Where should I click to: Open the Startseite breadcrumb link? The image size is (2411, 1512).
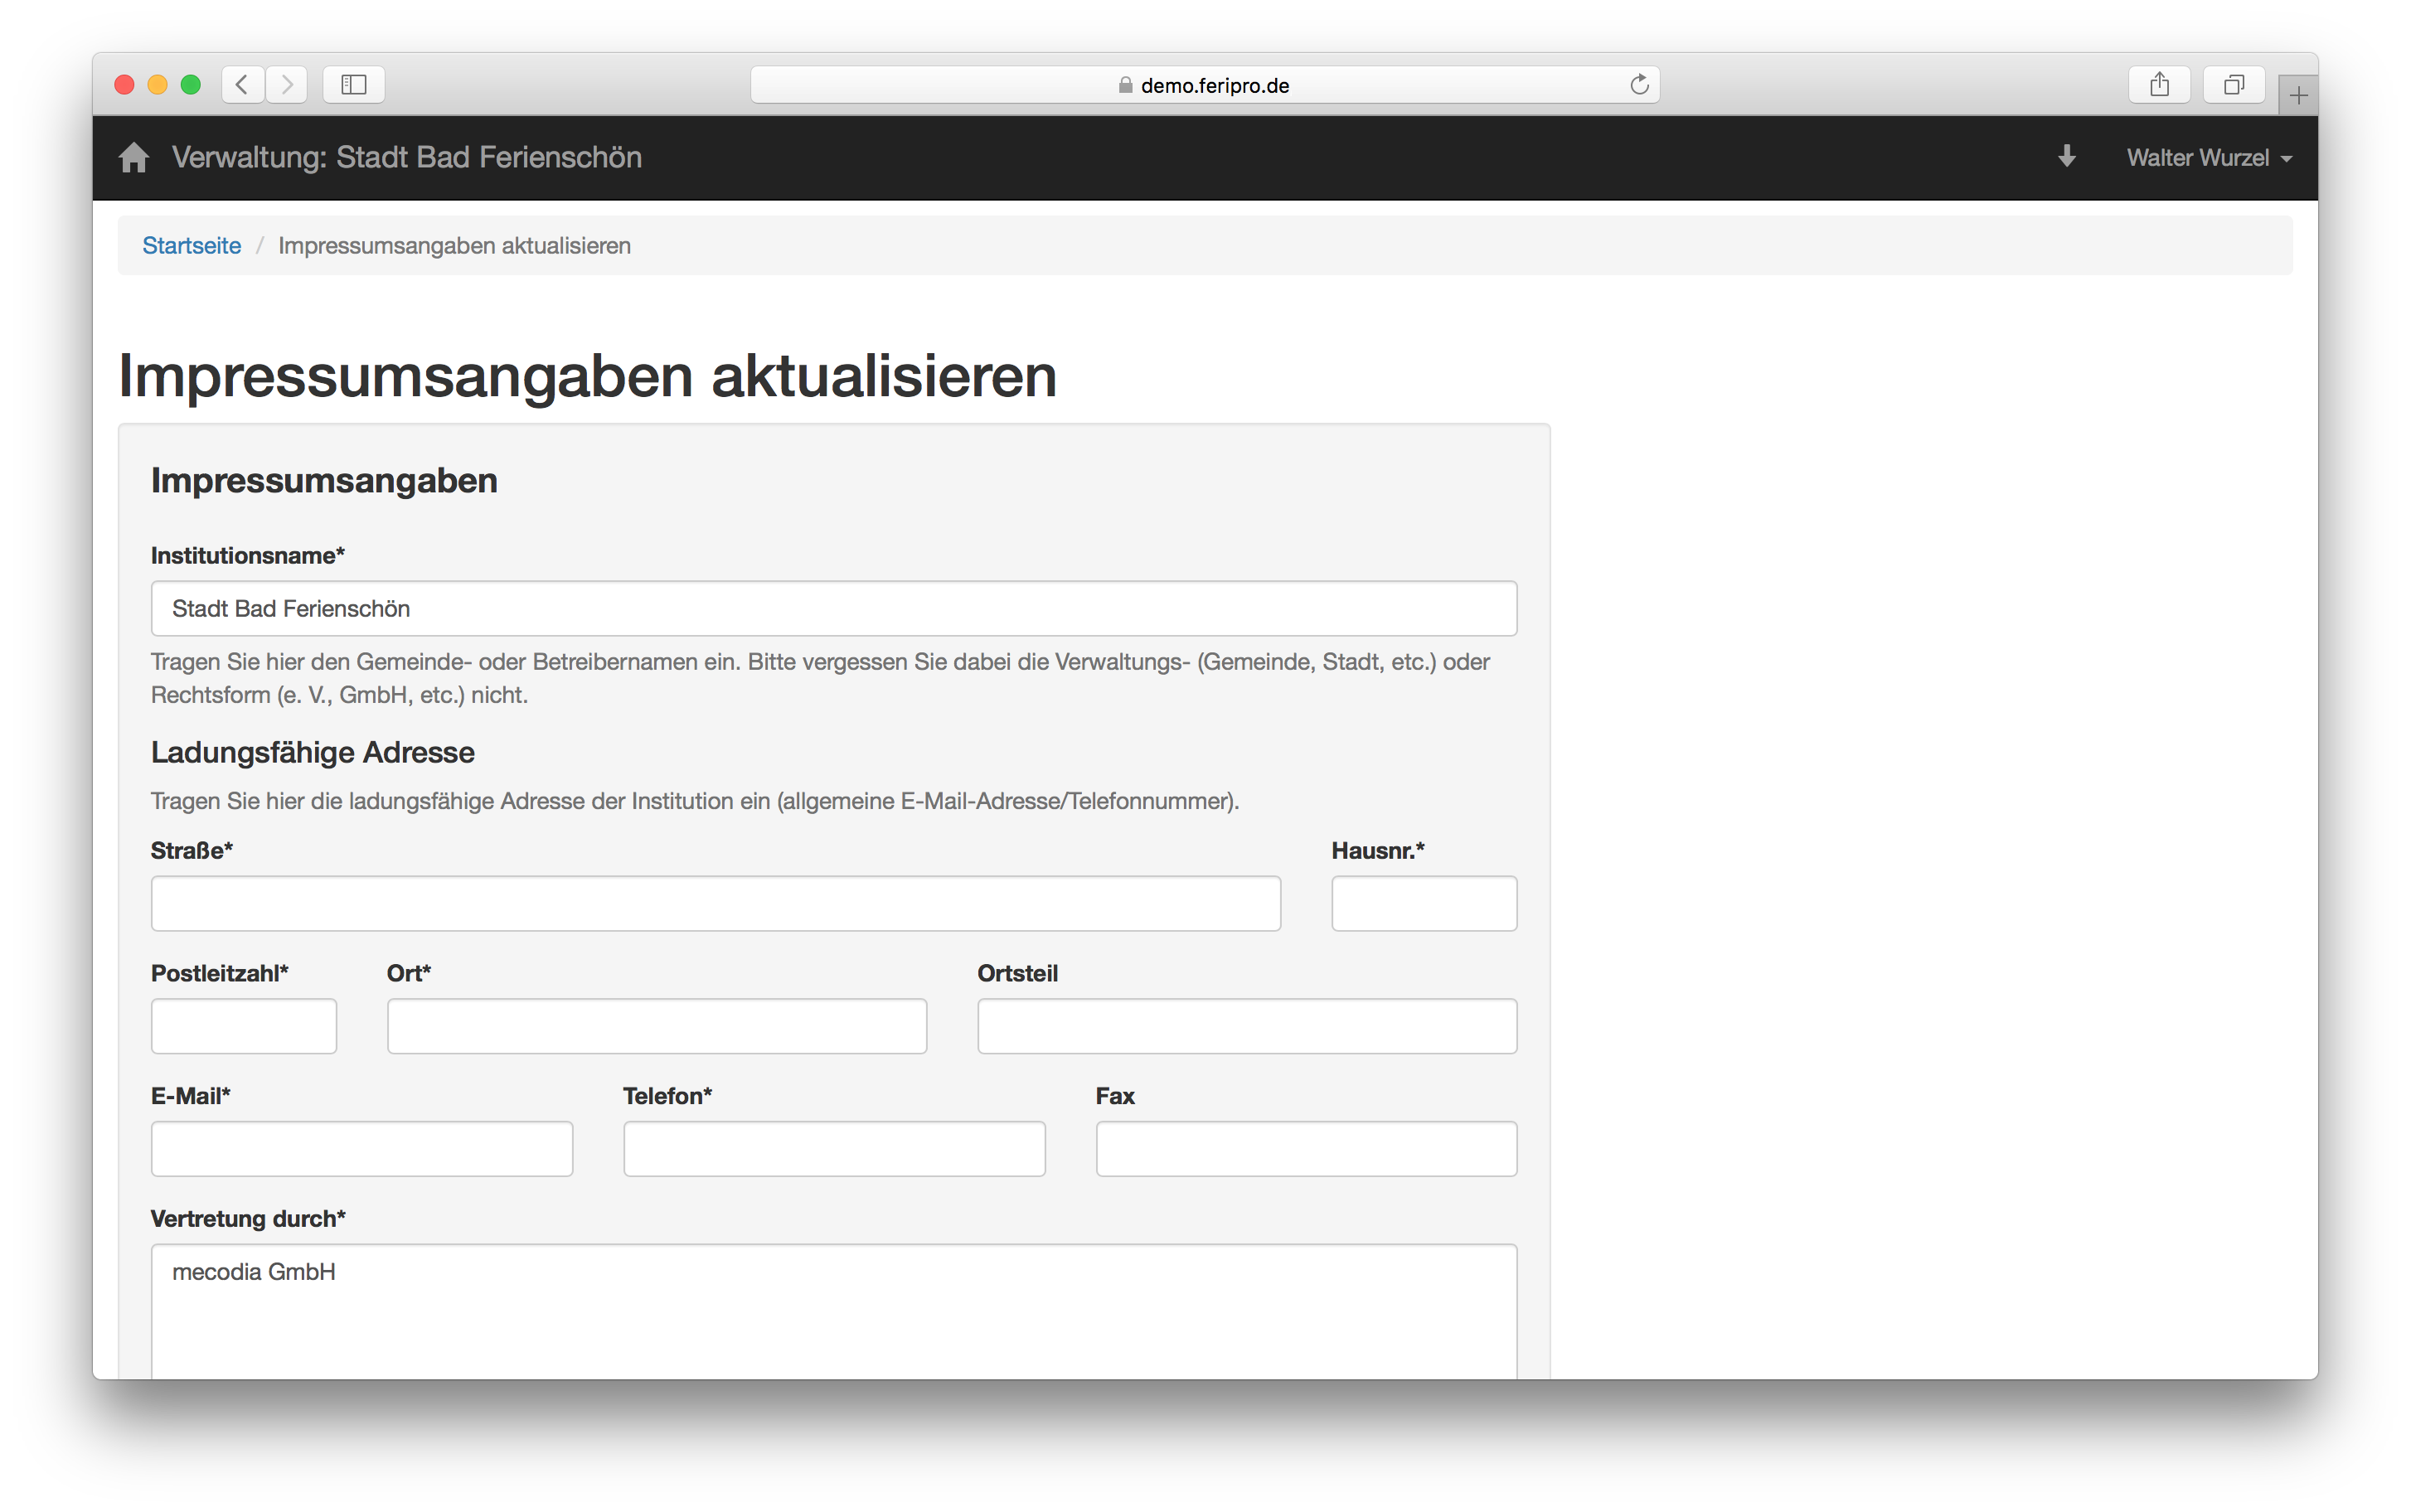tap(191, 246)
